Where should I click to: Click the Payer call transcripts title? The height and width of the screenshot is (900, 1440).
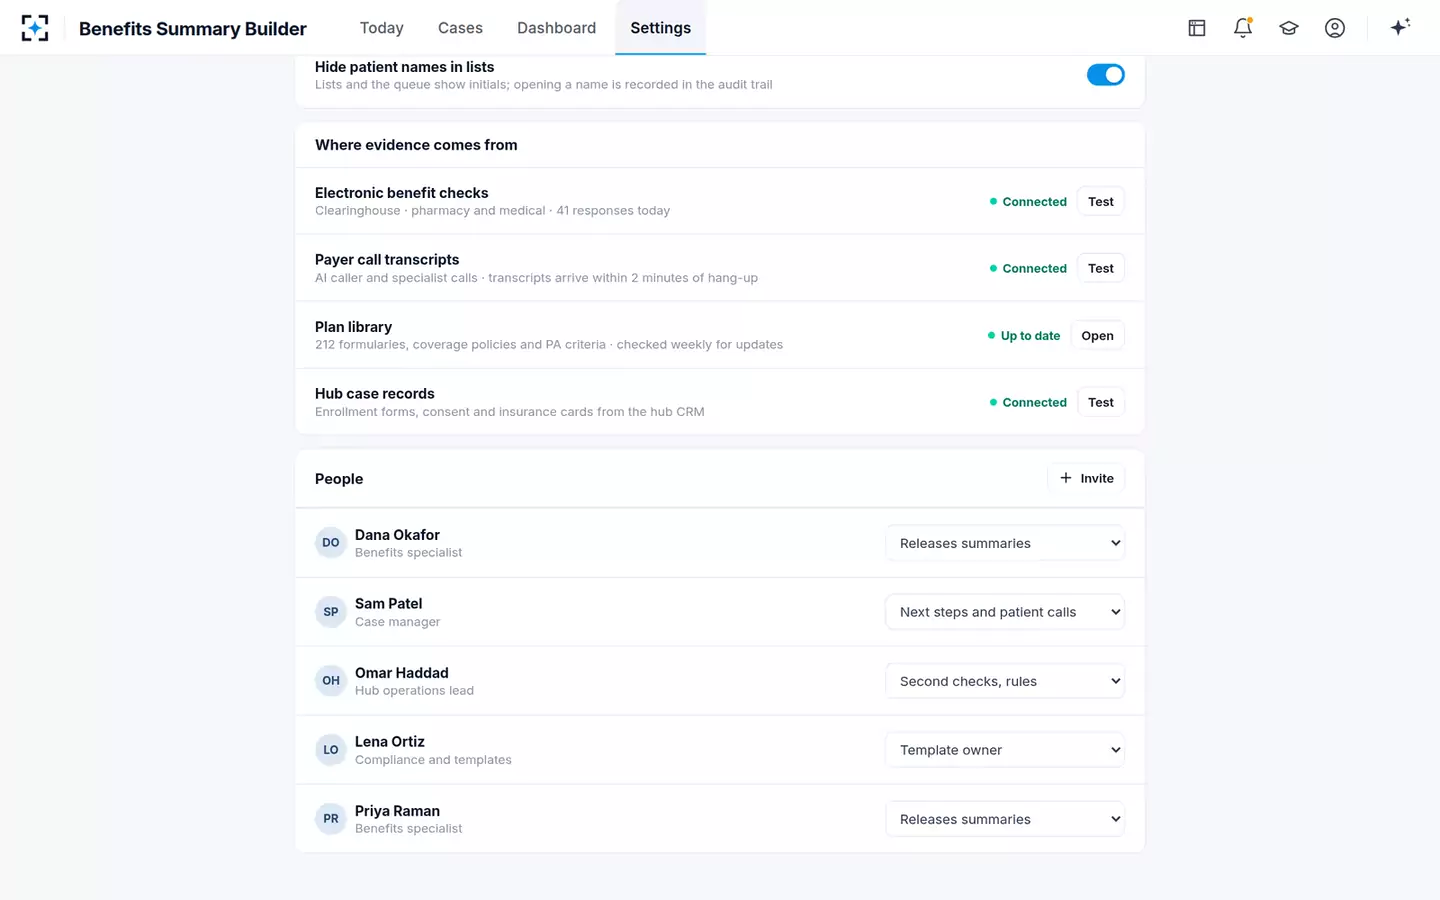pyautogui.click(x=387, y=260)
